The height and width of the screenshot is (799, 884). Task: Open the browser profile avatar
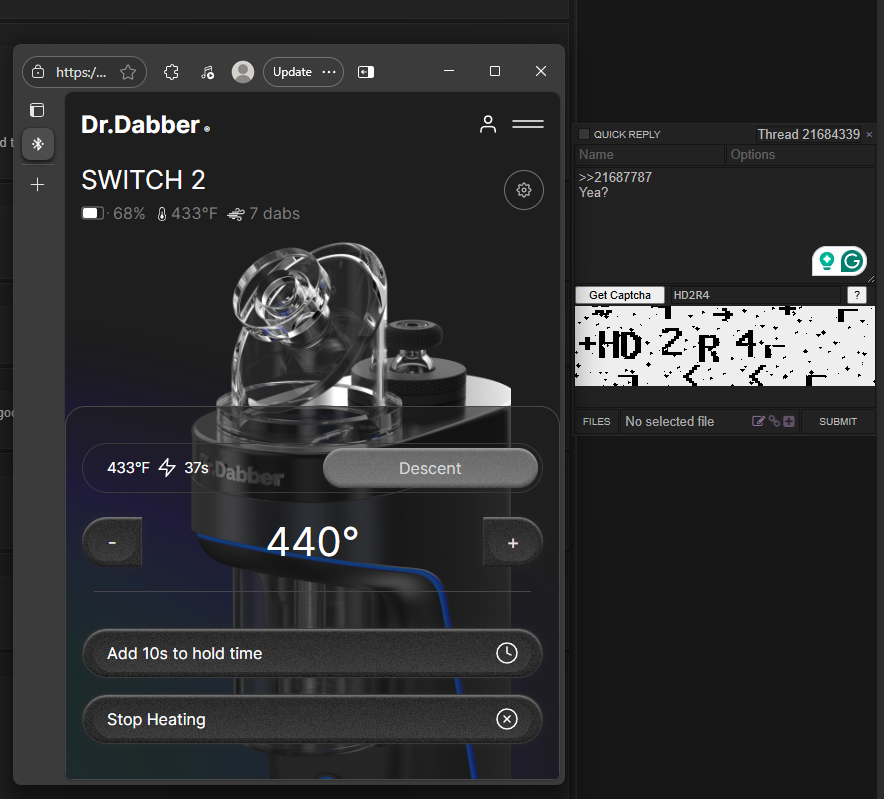point(243,72)
